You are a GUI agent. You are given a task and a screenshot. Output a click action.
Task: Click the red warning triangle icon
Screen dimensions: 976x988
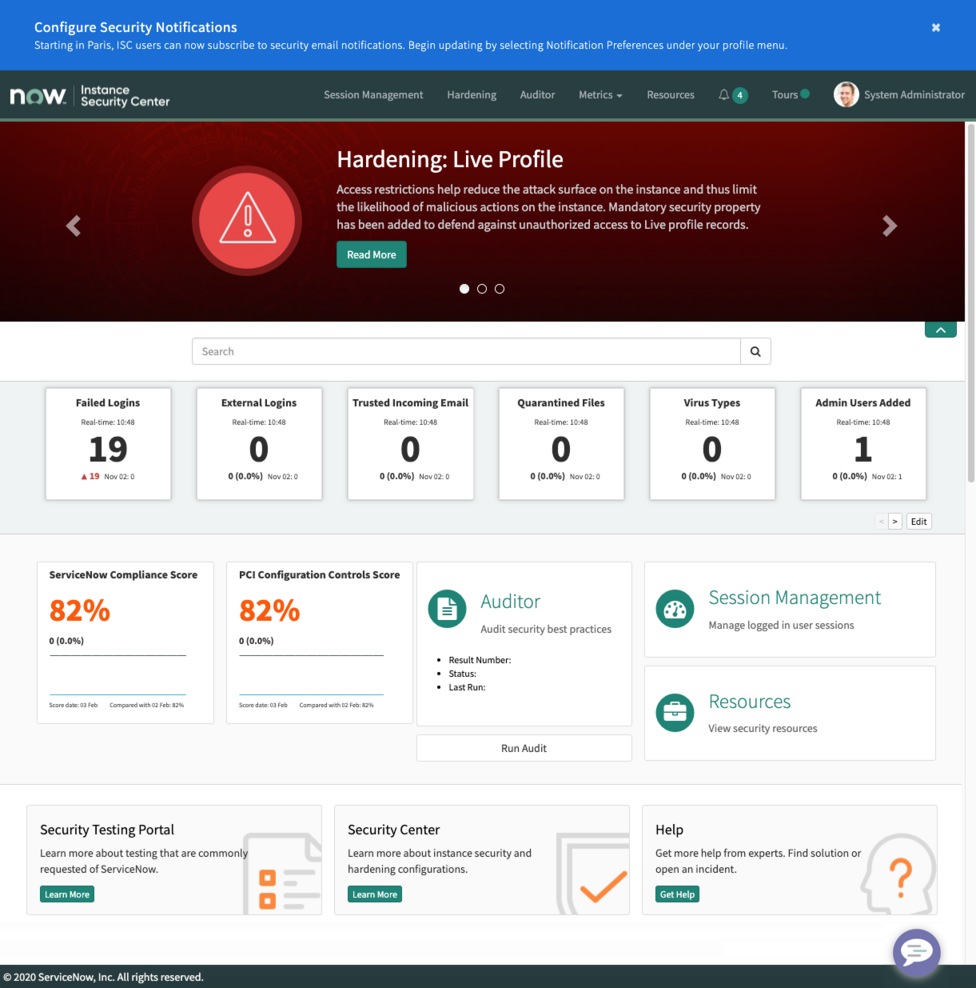(x=247, y=221)
